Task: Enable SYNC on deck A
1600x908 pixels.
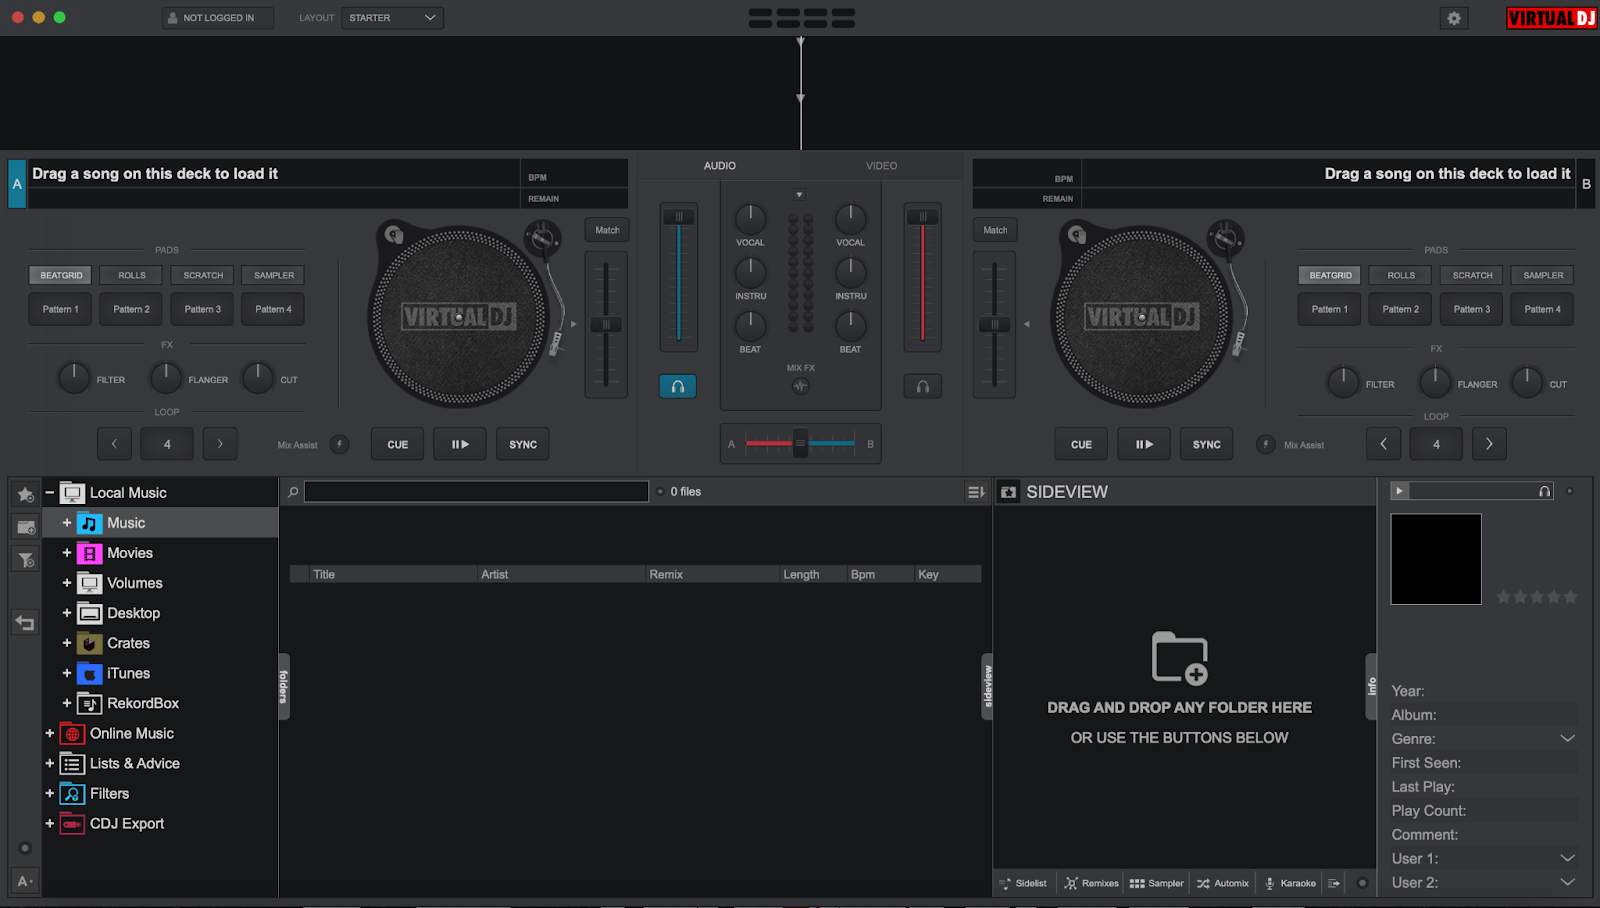Action: pyautogui.click(x=523, y=445)
